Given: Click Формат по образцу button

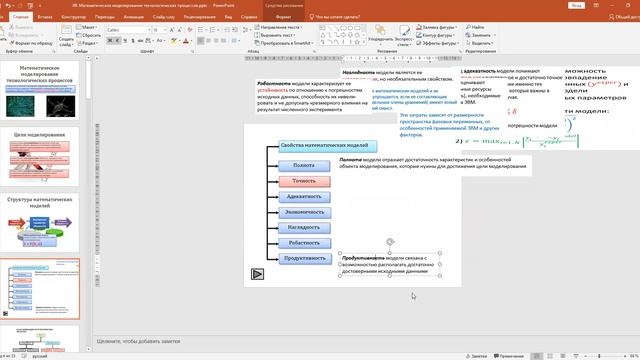Looking at the screenshot, I should tap(31, 43).
